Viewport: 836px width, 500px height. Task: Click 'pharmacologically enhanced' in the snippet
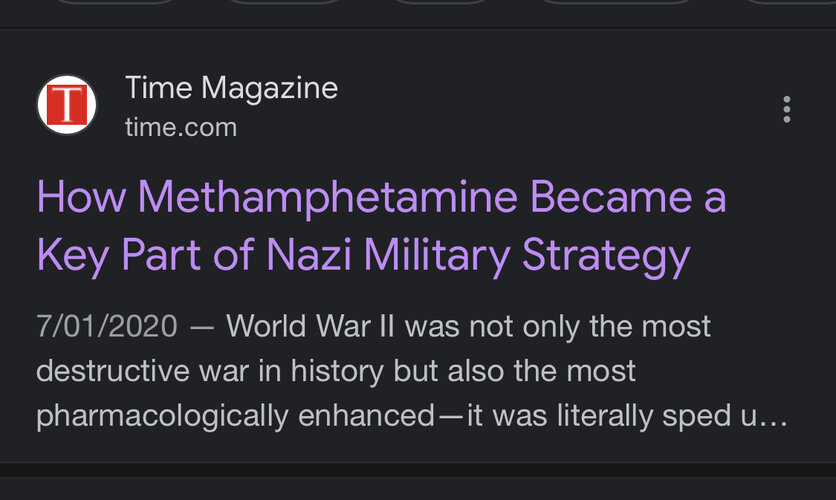click(236, 416)
